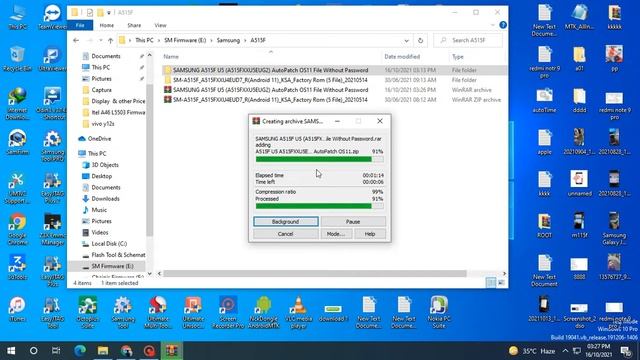640x360 pixels.
Task: Cancel the archive creation
Action: tap(286, 234)
